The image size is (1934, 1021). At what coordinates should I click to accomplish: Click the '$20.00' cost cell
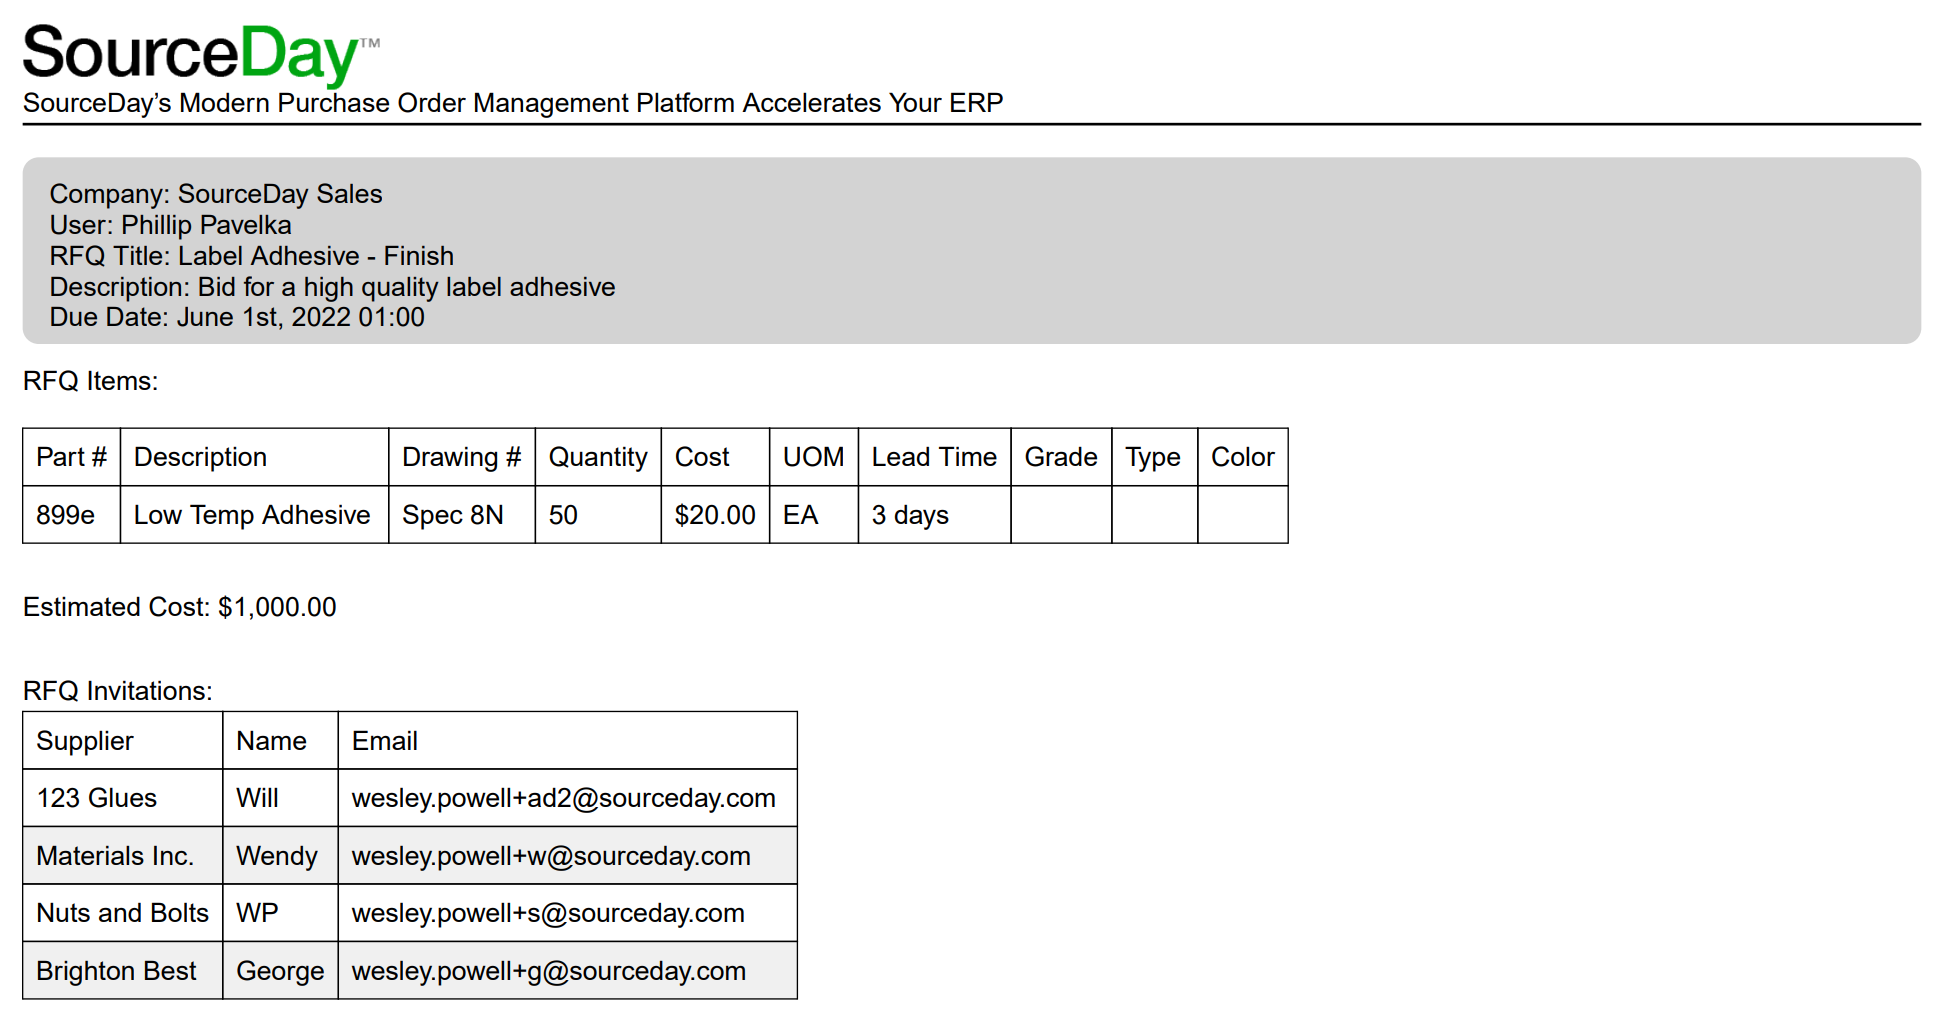pyautogui.click(x=715, y=515)
